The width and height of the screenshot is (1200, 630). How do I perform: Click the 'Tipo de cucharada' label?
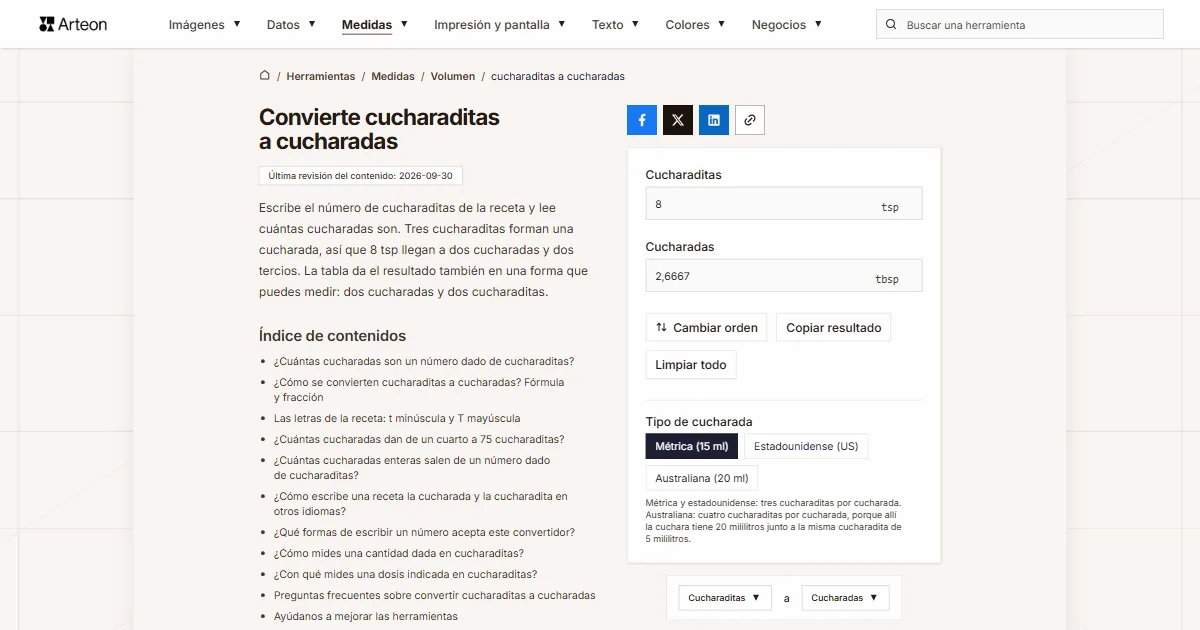pos(699,421)
